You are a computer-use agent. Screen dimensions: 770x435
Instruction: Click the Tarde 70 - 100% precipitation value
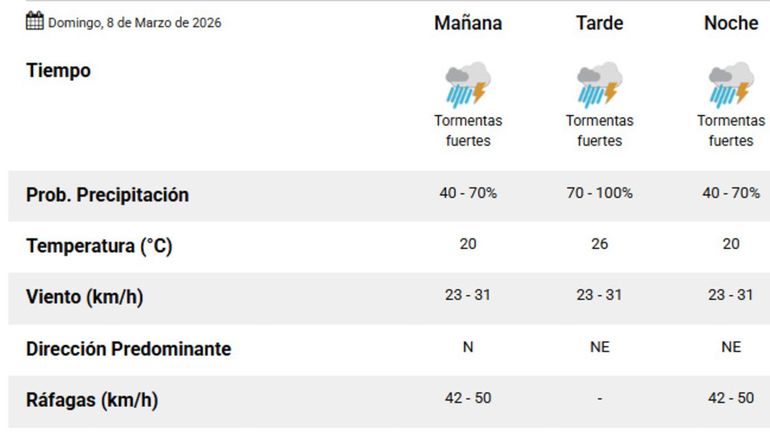(599, 193)
